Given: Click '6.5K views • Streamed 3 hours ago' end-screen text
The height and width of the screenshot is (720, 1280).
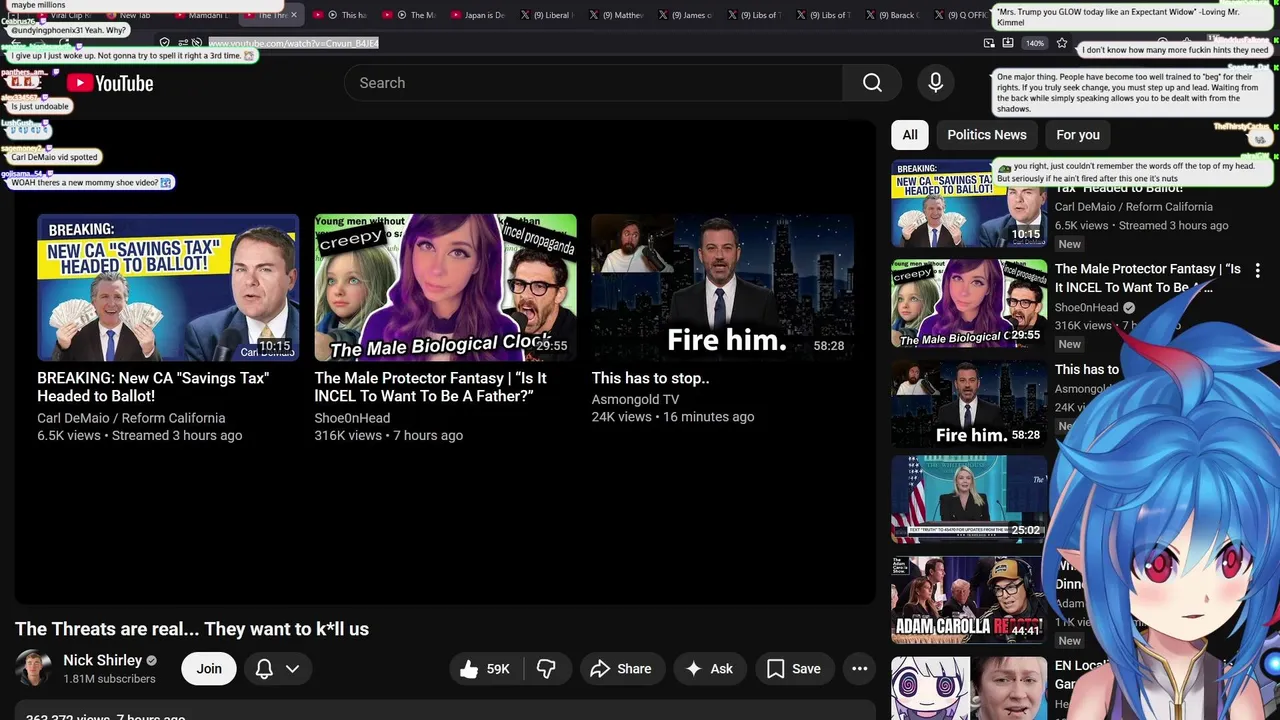Looking at the screenshot, I should click(140, 436).
